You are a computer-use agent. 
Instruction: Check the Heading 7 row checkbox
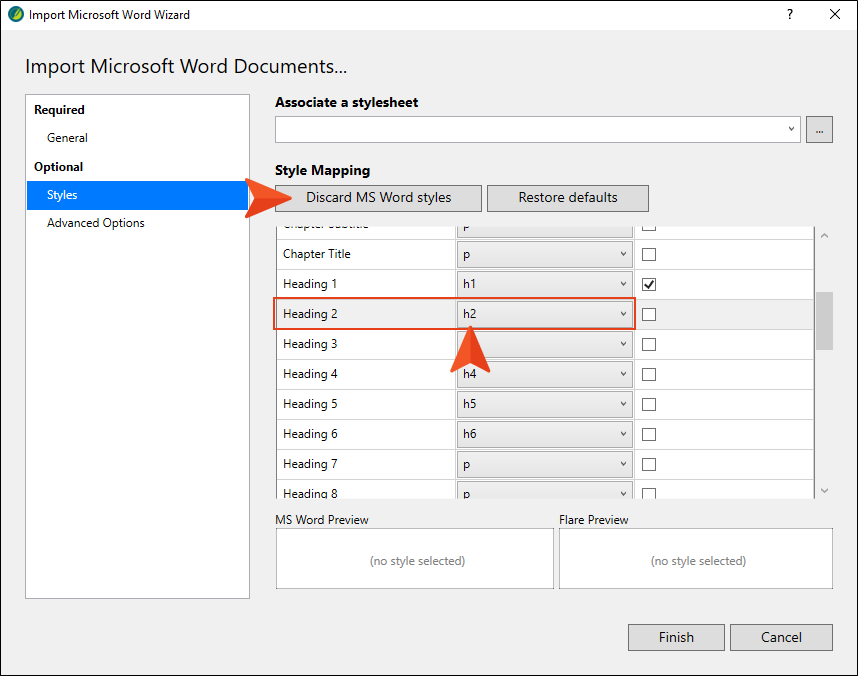[x=649, y=465]
